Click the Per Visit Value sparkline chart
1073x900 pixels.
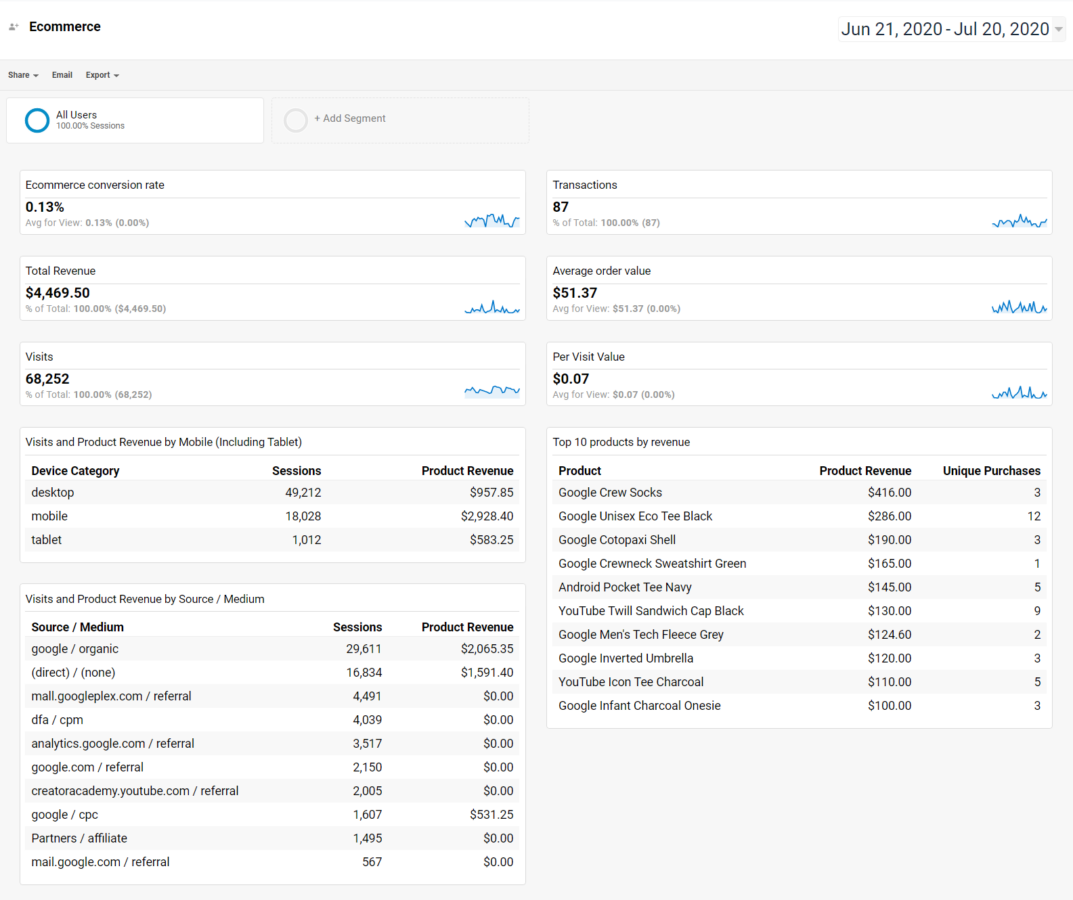[1019, 393]
